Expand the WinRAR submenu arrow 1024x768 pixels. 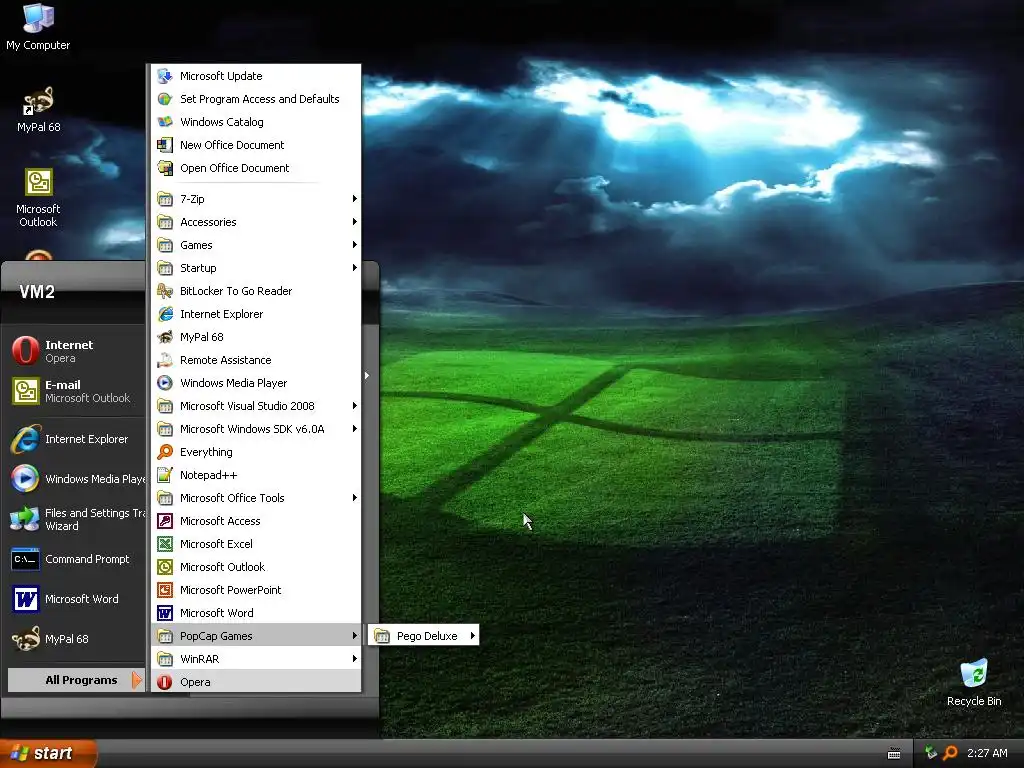(355, 658)
